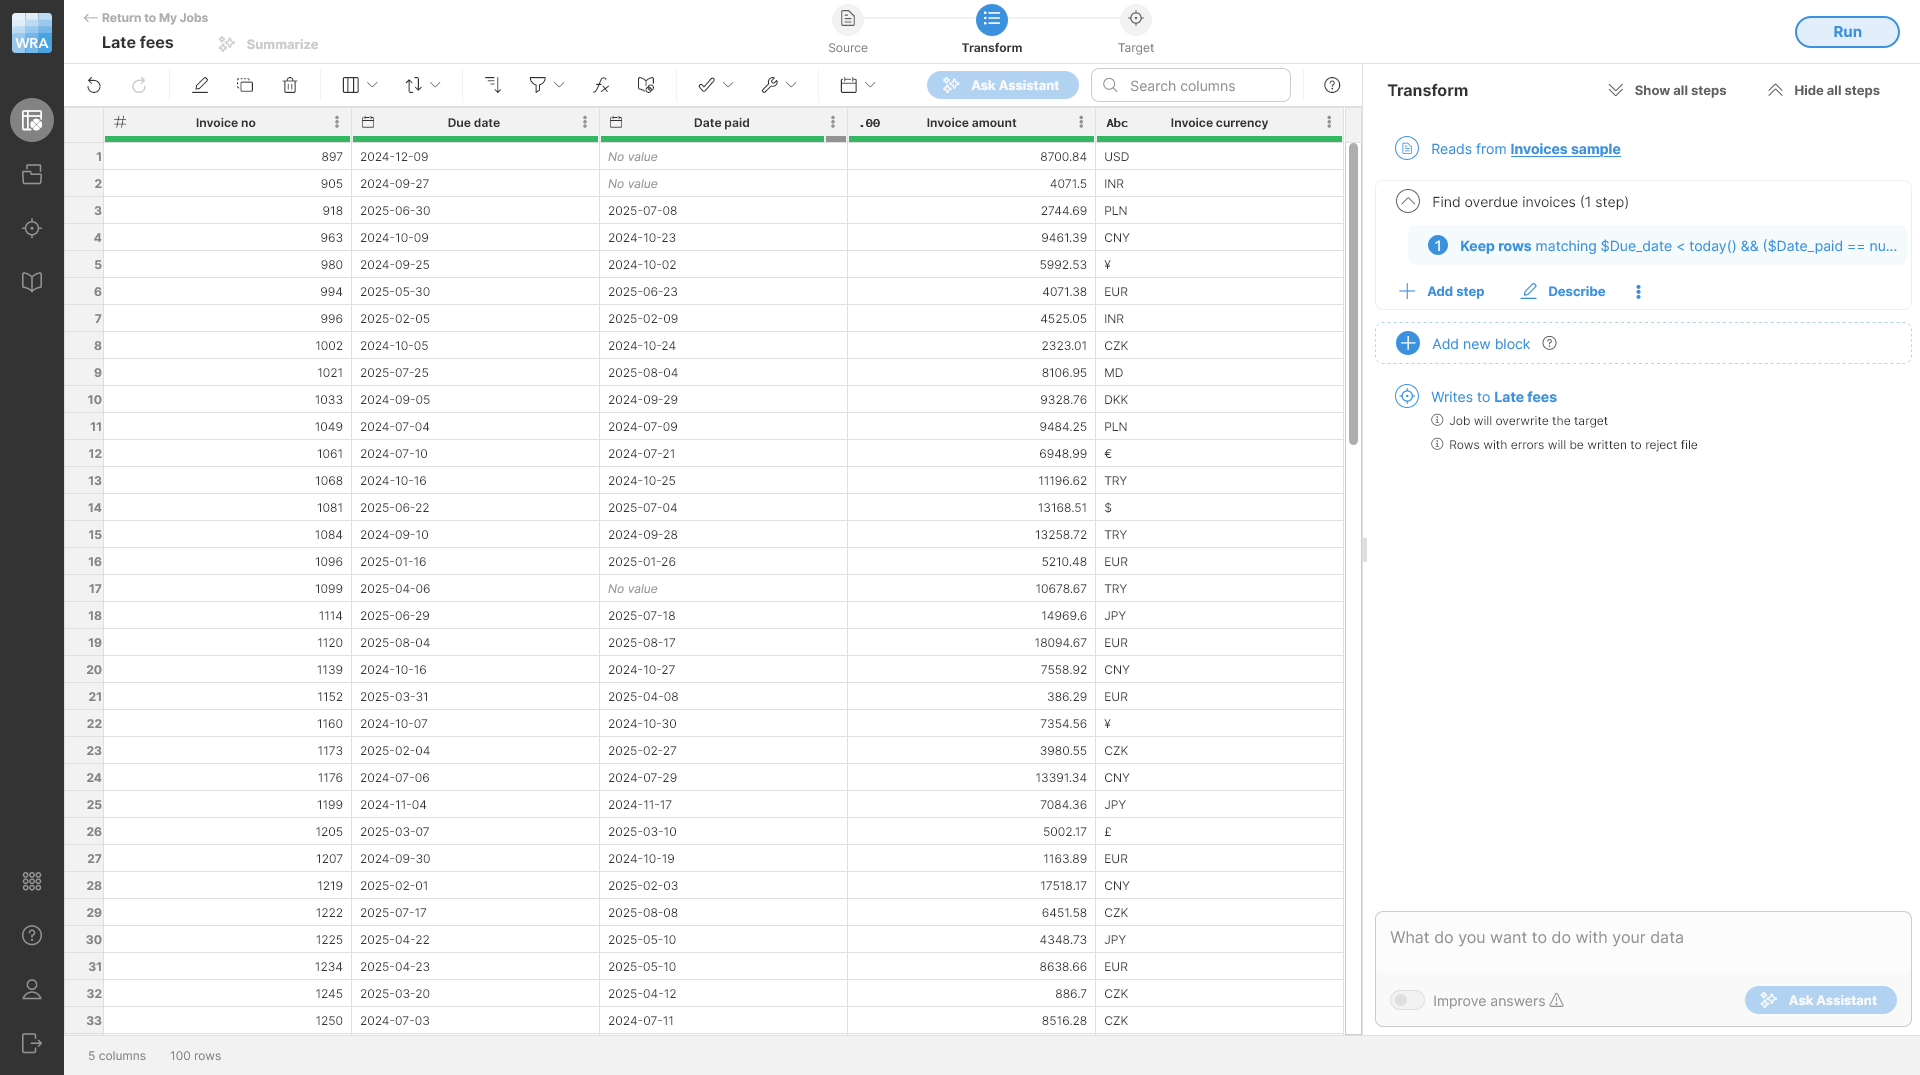Click Add step in the block
Image resolution: width=1920 pixels, height=1075 pixels.
coord(1441,291)
